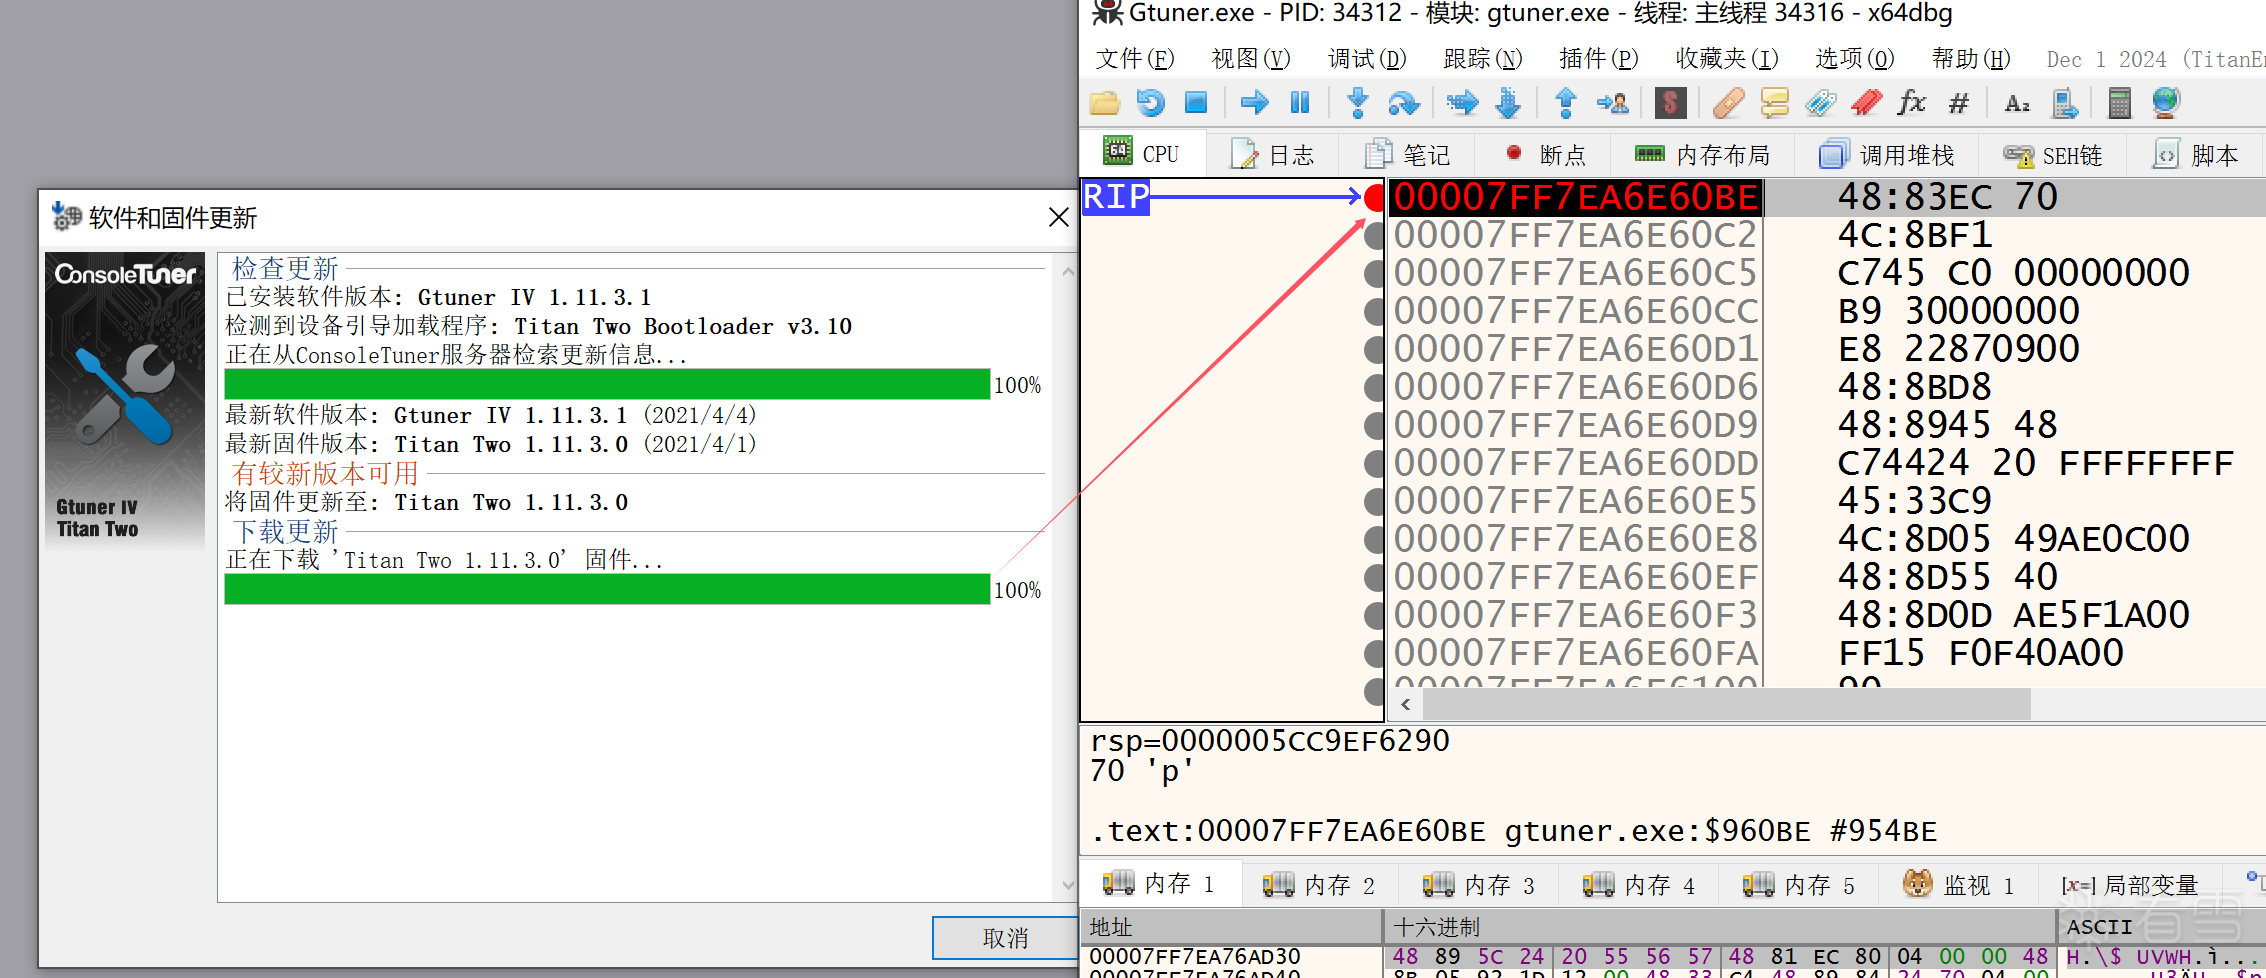The height and width of the screenshot is (978, 2266).
Task: Click the hash (#) variables icon
Action: [x=1959, y=102]
